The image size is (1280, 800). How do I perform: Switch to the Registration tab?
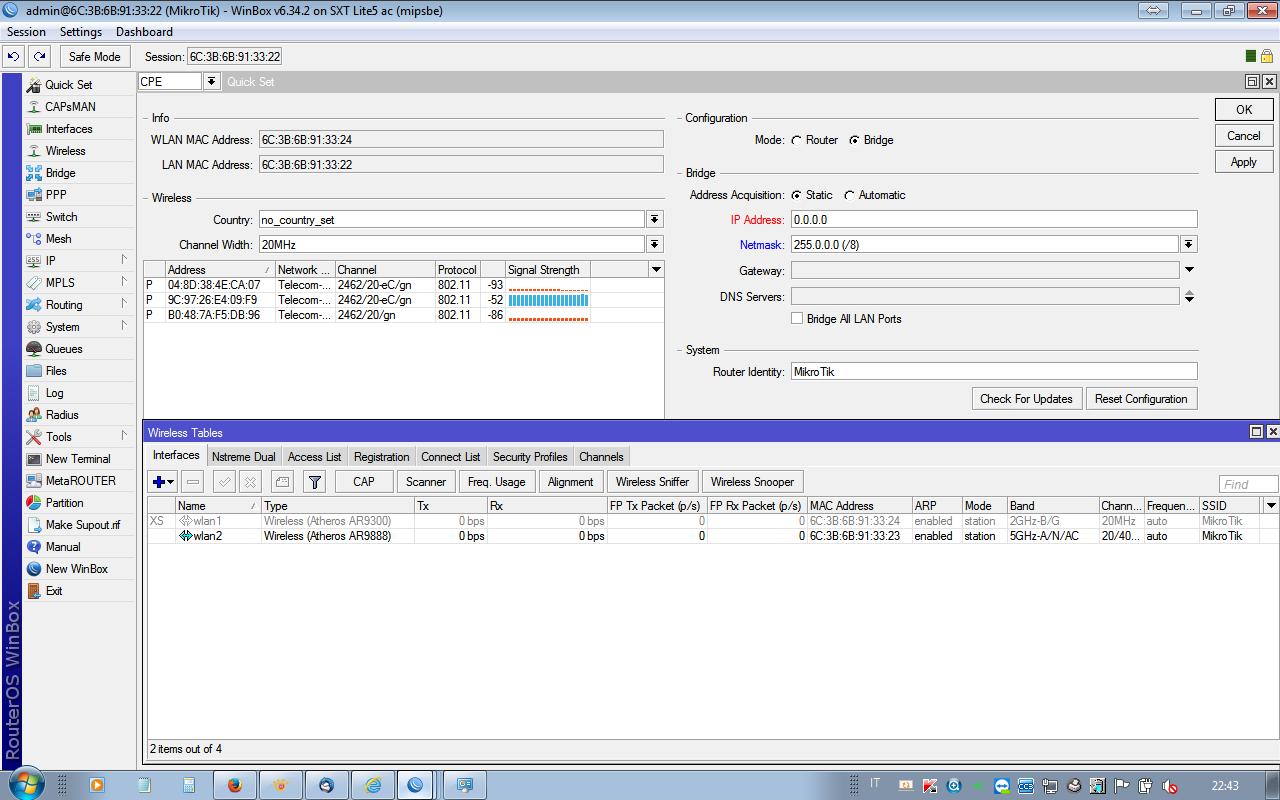[x=381, y=456]
